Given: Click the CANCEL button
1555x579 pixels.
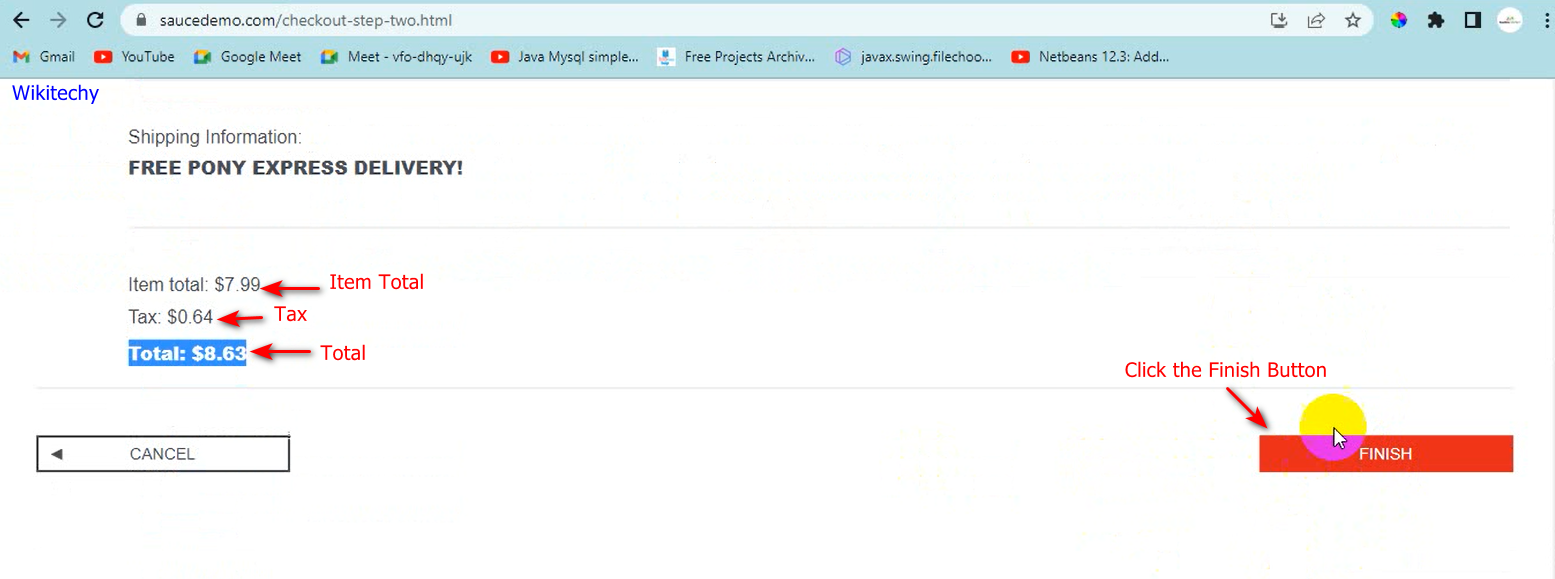Looking at the screenshot, I should tap(163, 454).
